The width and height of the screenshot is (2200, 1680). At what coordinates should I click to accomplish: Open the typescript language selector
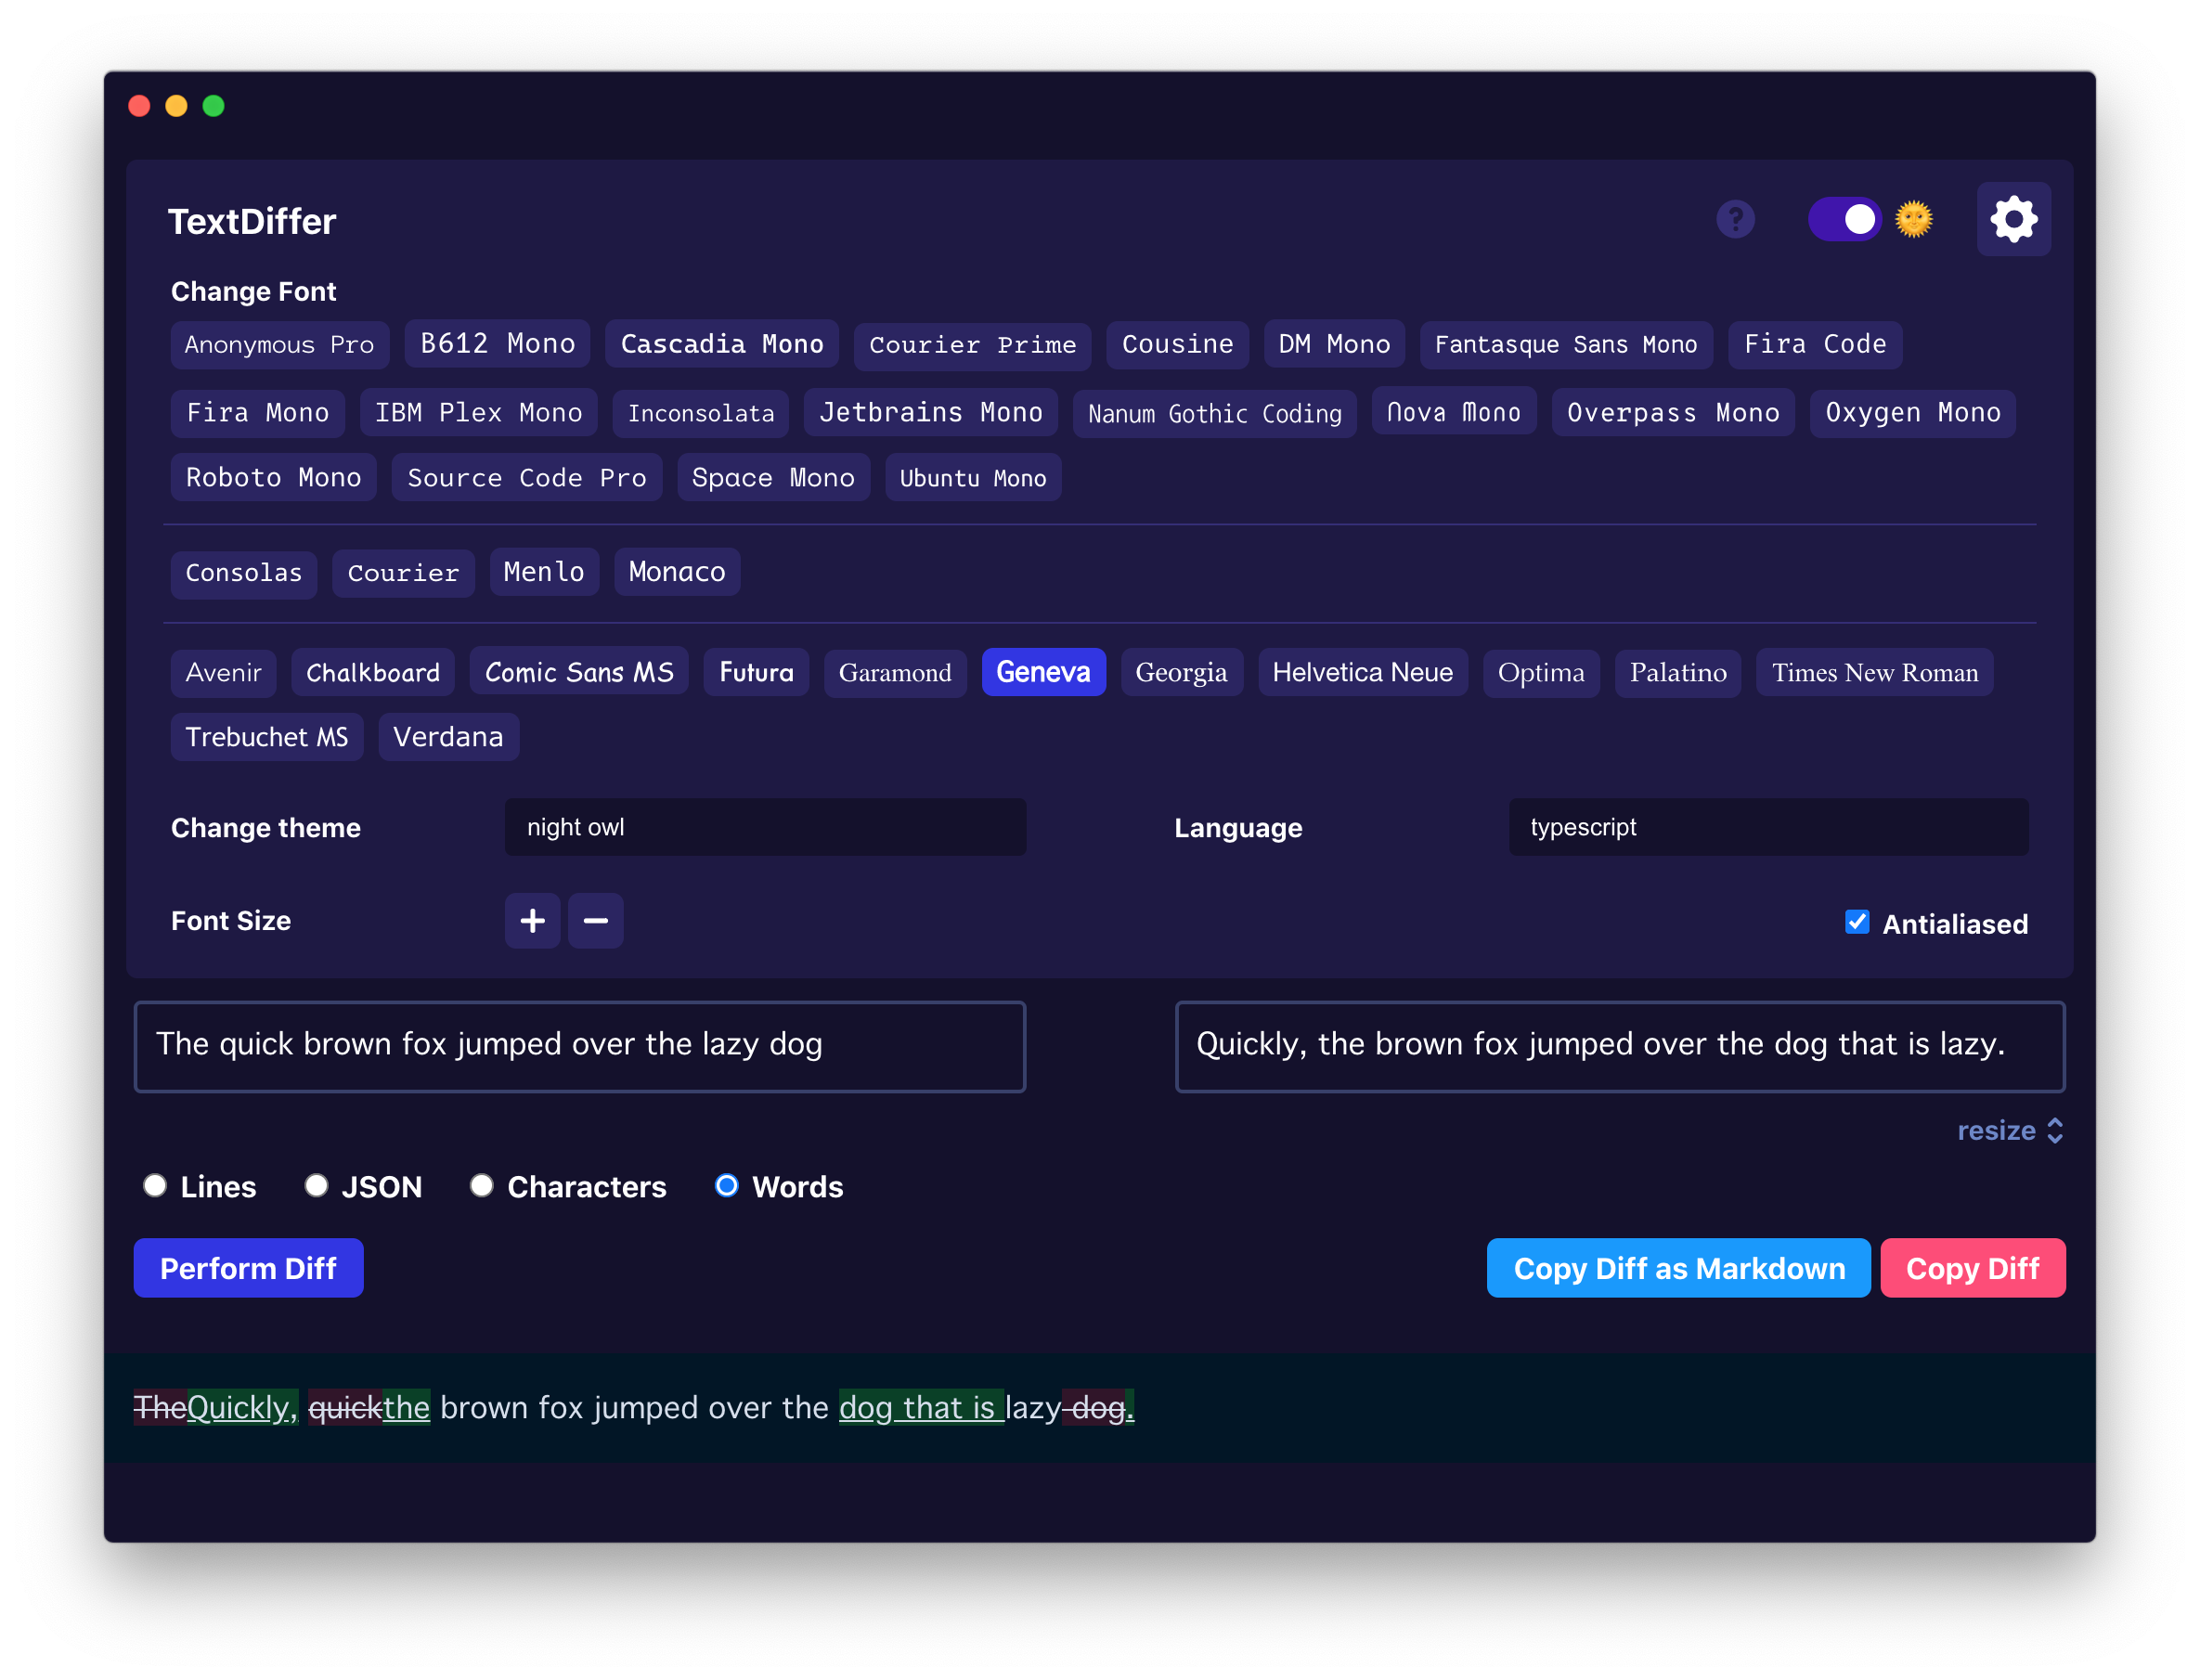pyautogui.click(x=1768, y=827)
